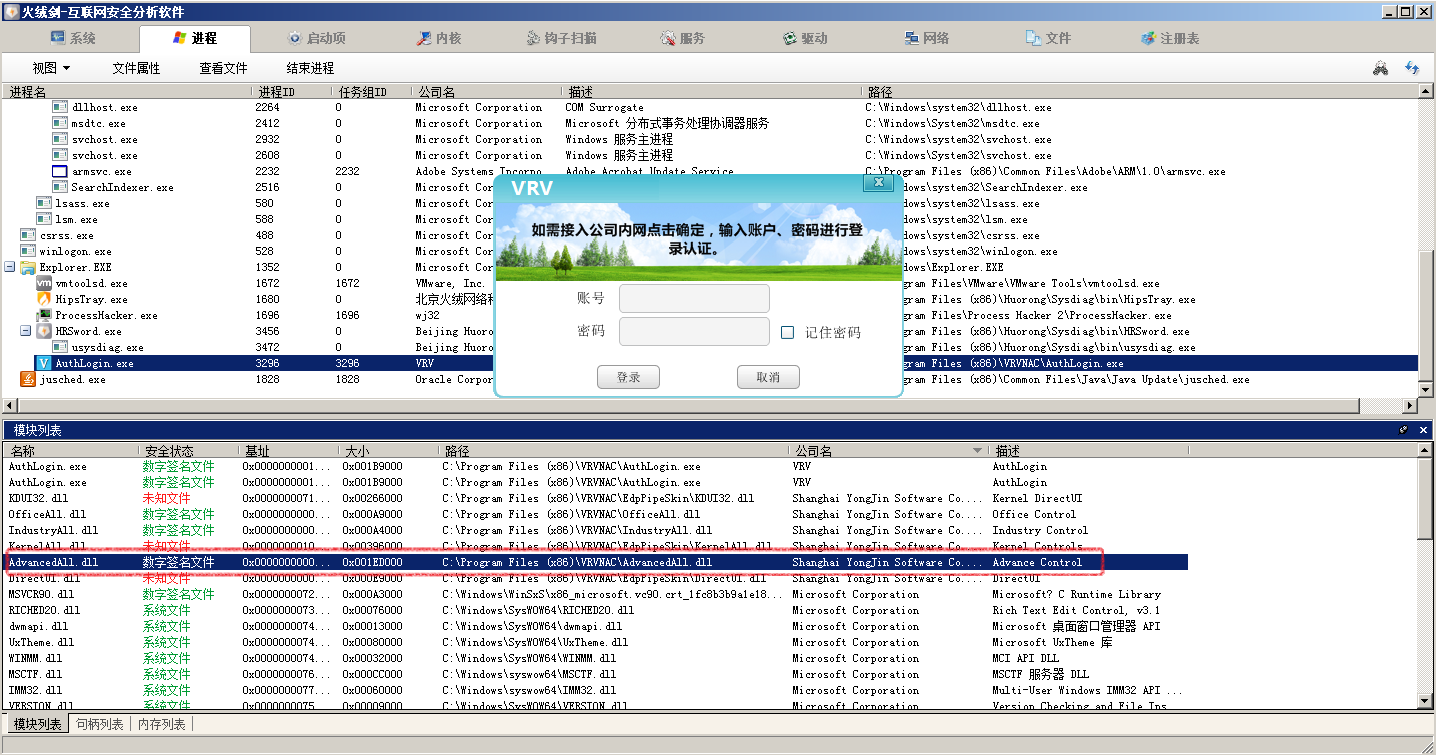Image resolution: width=1436 pixels, height=755 pixels.
Task: Pin the module list panel
Action: [1403, 430]
